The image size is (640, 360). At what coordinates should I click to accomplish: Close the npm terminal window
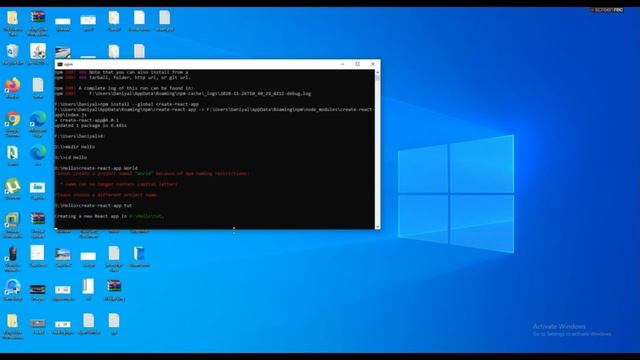[x=373, y=64]
